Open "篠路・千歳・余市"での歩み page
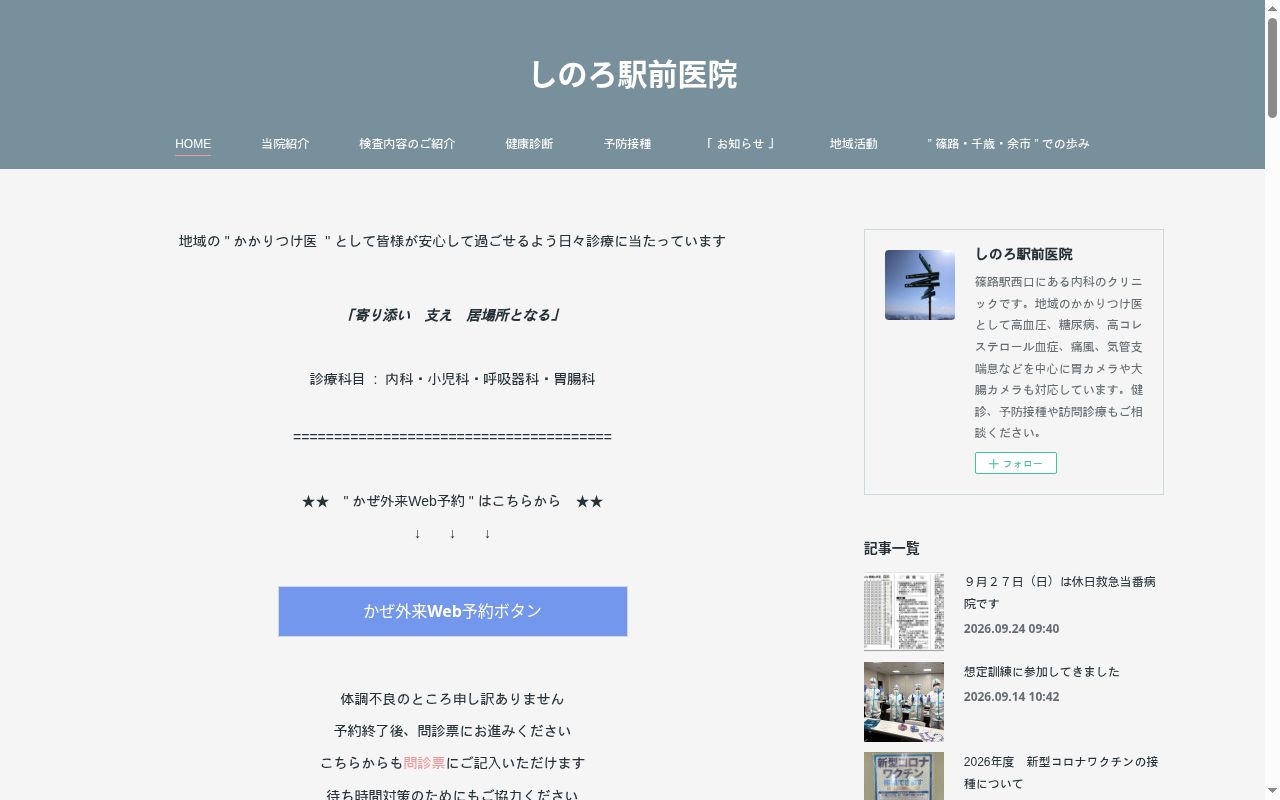 point(1008,144)
